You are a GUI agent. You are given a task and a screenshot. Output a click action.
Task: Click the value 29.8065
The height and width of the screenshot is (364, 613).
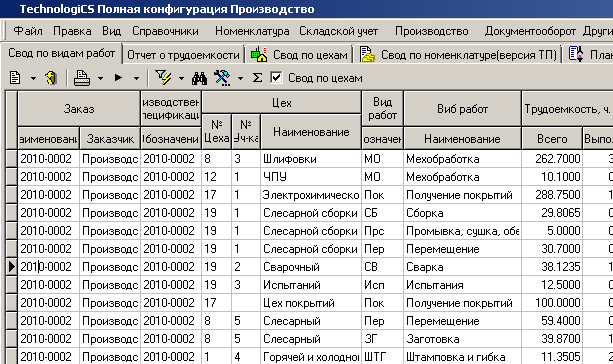point(561,213)
